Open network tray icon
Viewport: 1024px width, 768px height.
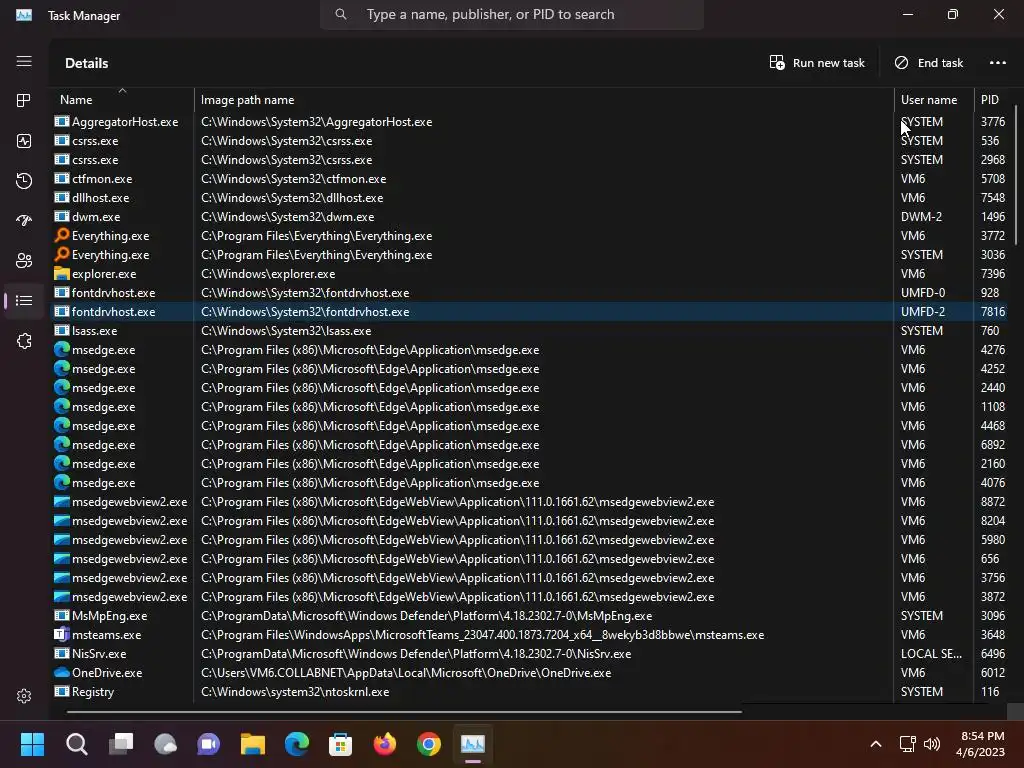click(907, 744)
